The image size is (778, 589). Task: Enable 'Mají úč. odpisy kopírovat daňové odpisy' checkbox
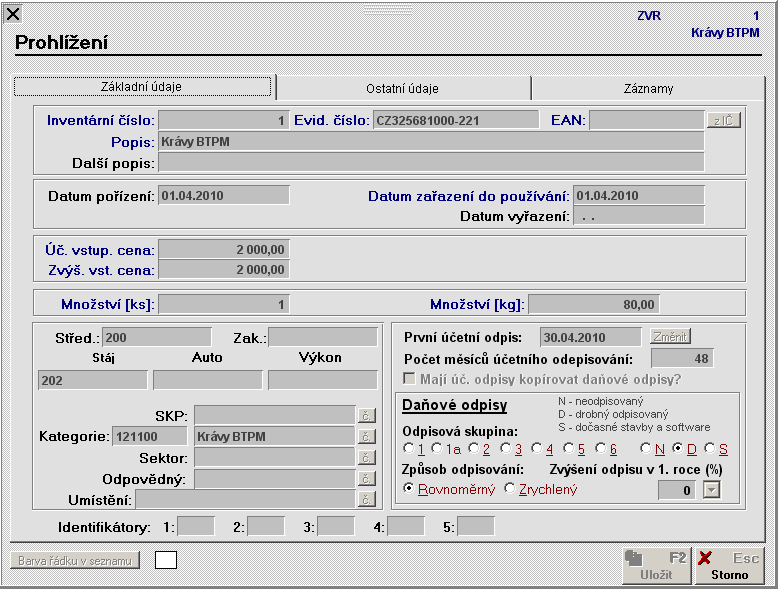[409, 379]
